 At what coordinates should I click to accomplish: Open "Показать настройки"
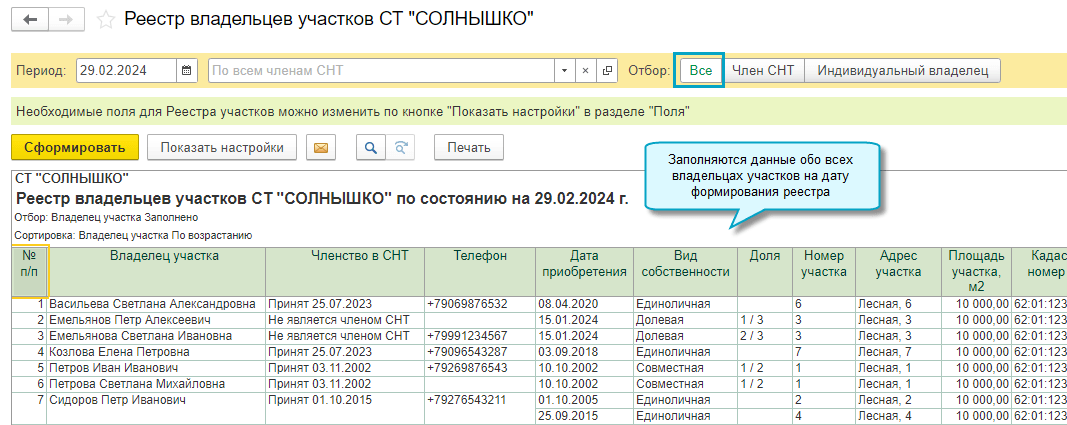click(x=222, y=148)
